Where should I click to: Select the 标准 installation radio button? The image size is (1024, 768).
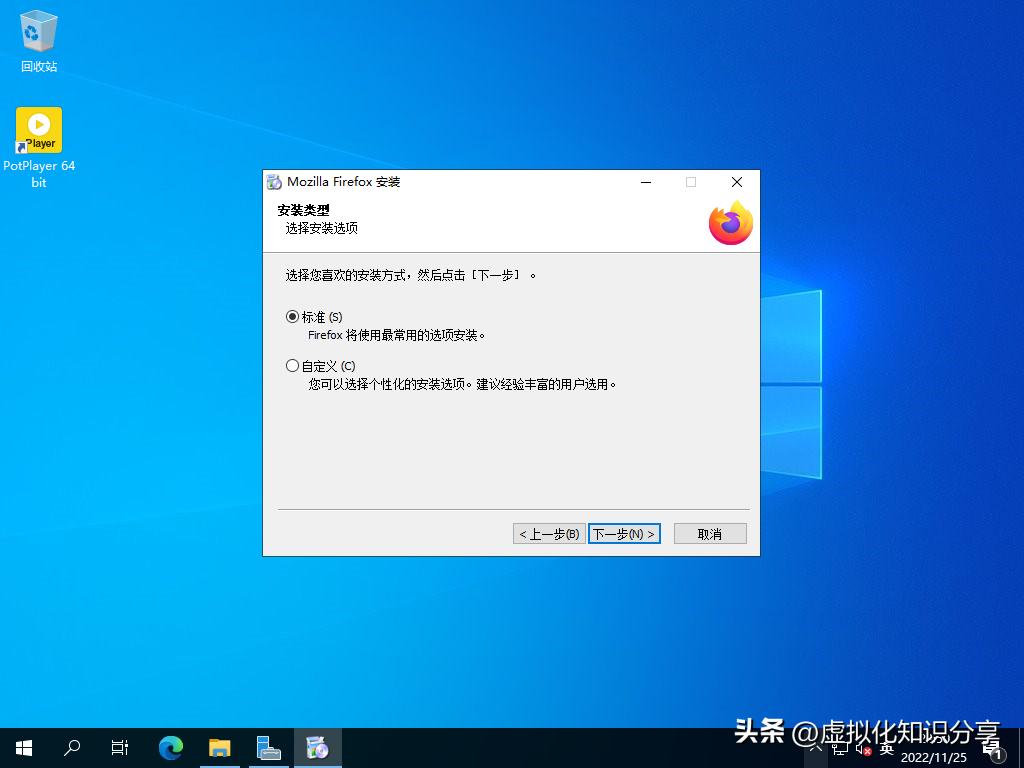(293, 316)
